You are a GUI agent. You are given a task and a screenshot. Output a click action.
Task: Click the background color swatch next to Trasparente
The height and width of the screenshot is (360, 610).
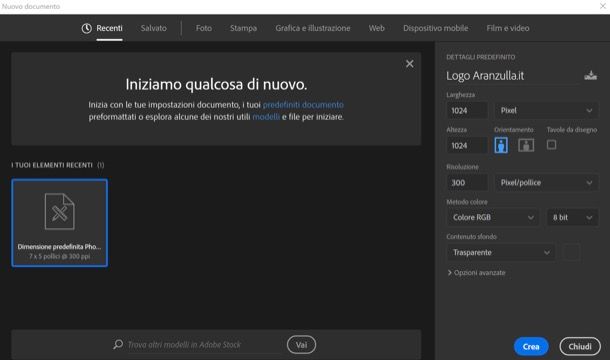(x=571, y=253)
